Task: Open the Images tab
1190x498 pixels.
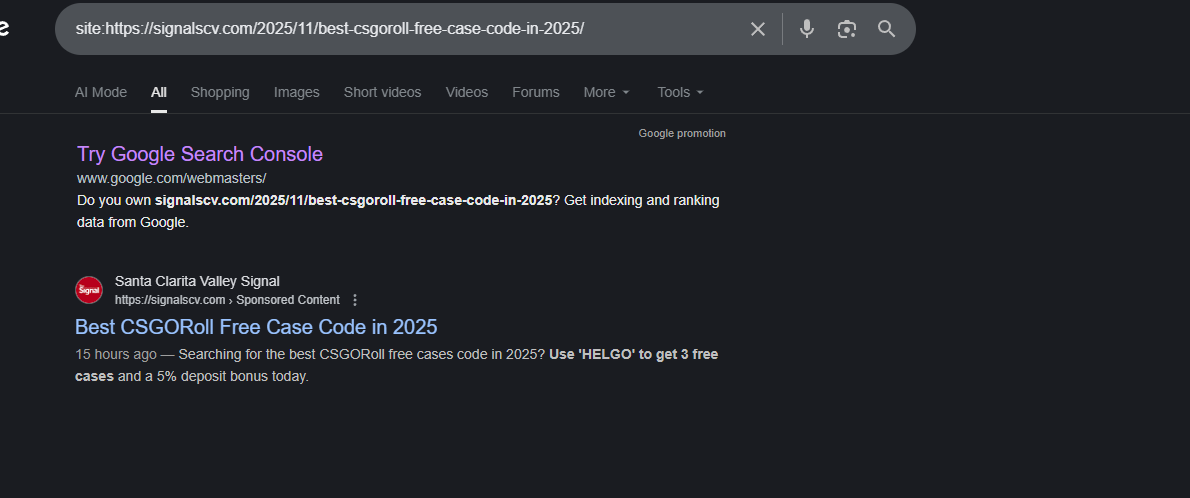Action: coord(297,92)
